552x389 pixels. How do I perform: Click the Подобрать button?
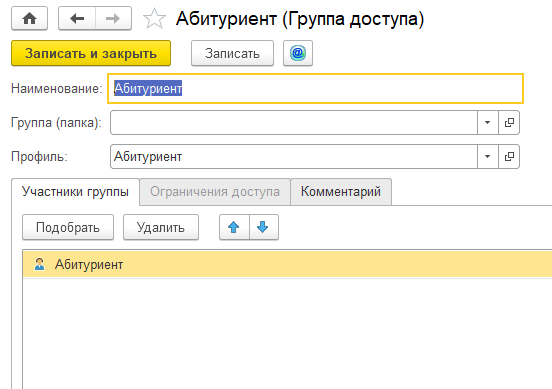pyautogui.click(x=68, y=227)
